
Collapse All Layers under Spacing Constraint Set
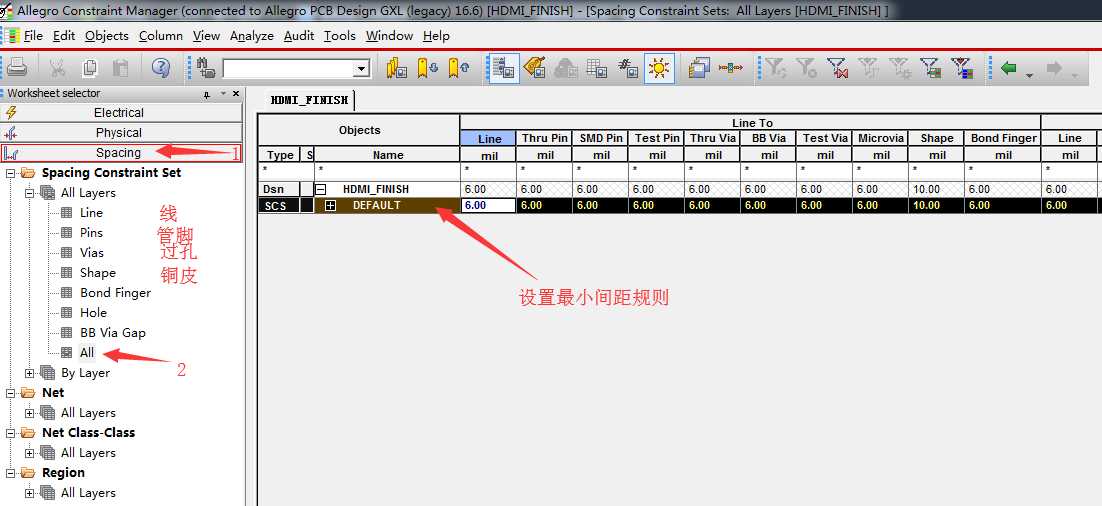coord(30,193)
